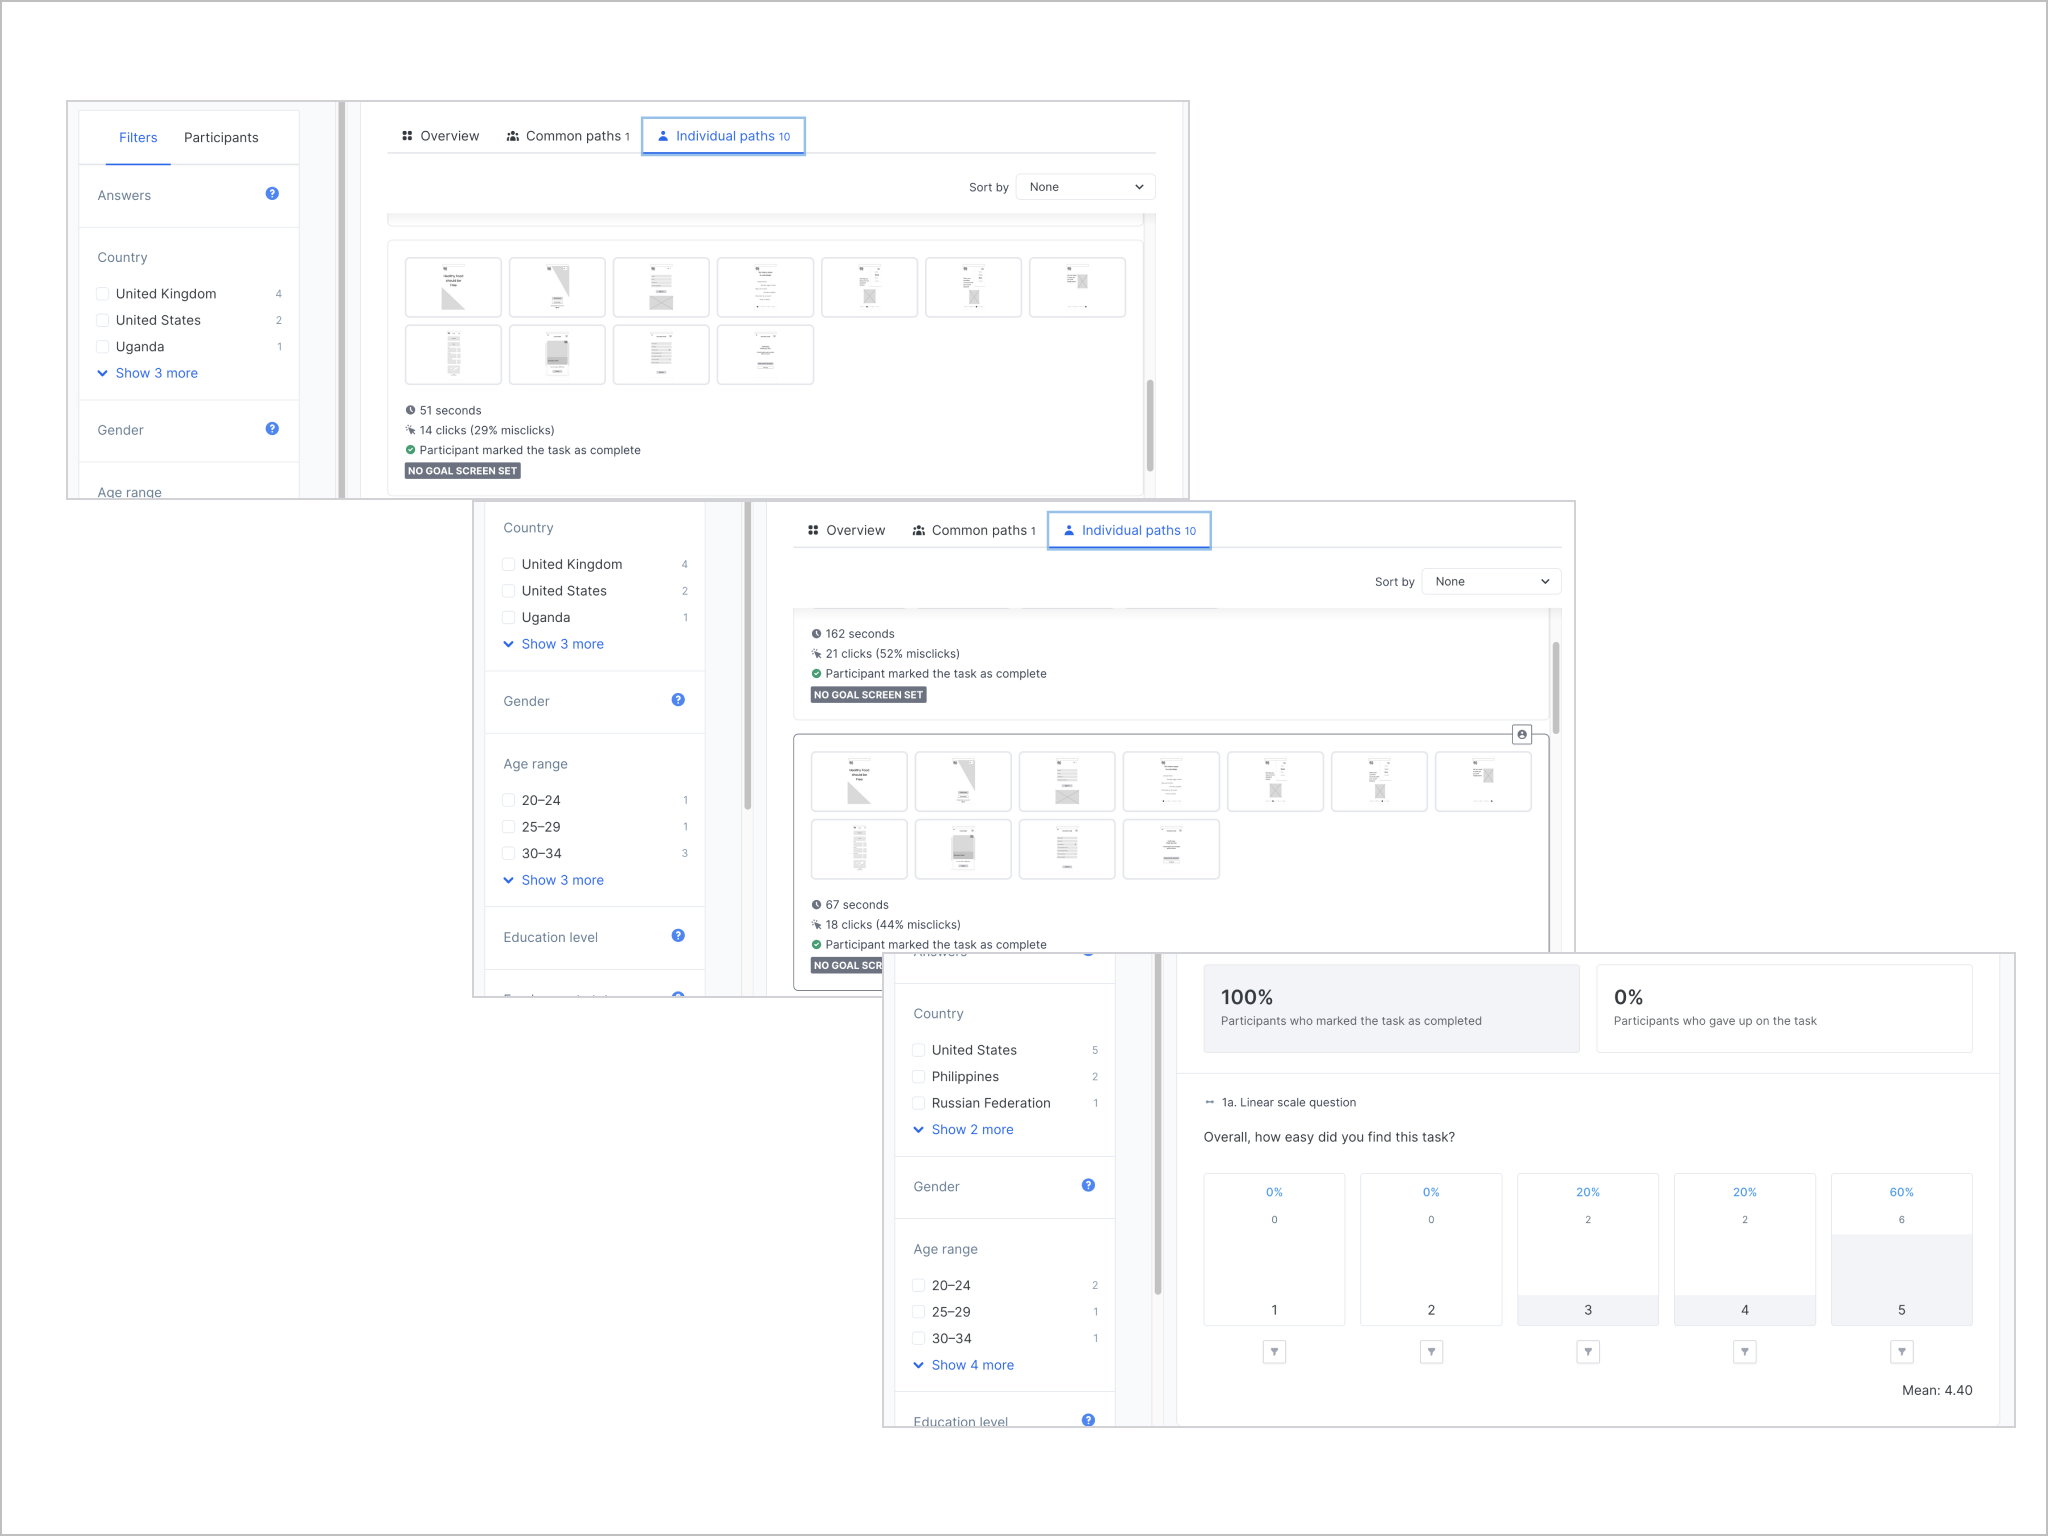Click the Answers help icon in top window
The image size is (2048, 1536).
[272, 194]
